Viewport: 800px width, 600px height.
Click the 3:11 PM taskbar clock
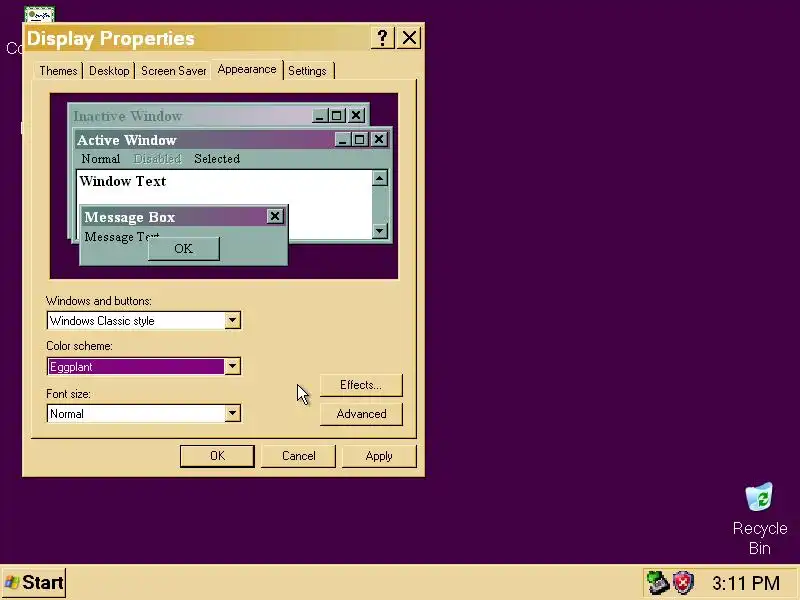click(746, 583)
